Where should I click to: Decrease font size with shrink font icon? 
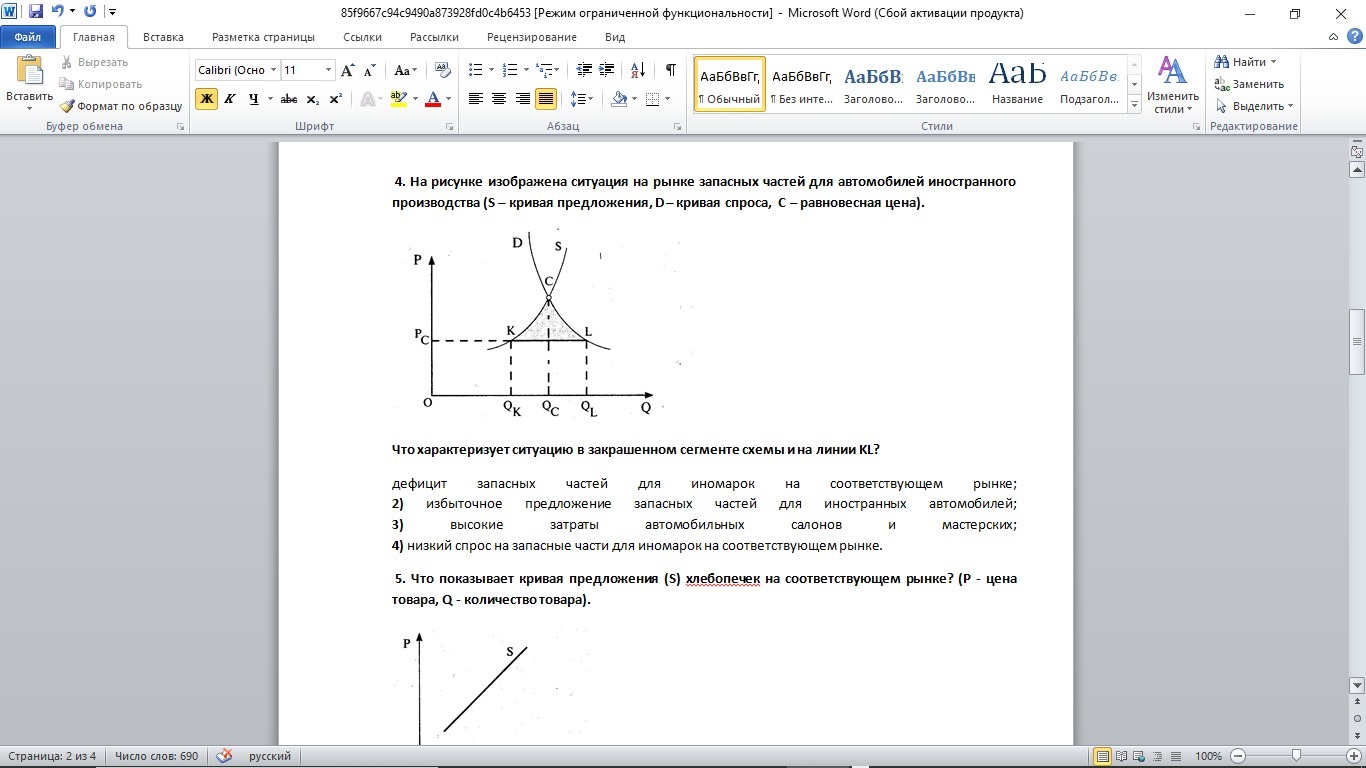coord(369,70)
